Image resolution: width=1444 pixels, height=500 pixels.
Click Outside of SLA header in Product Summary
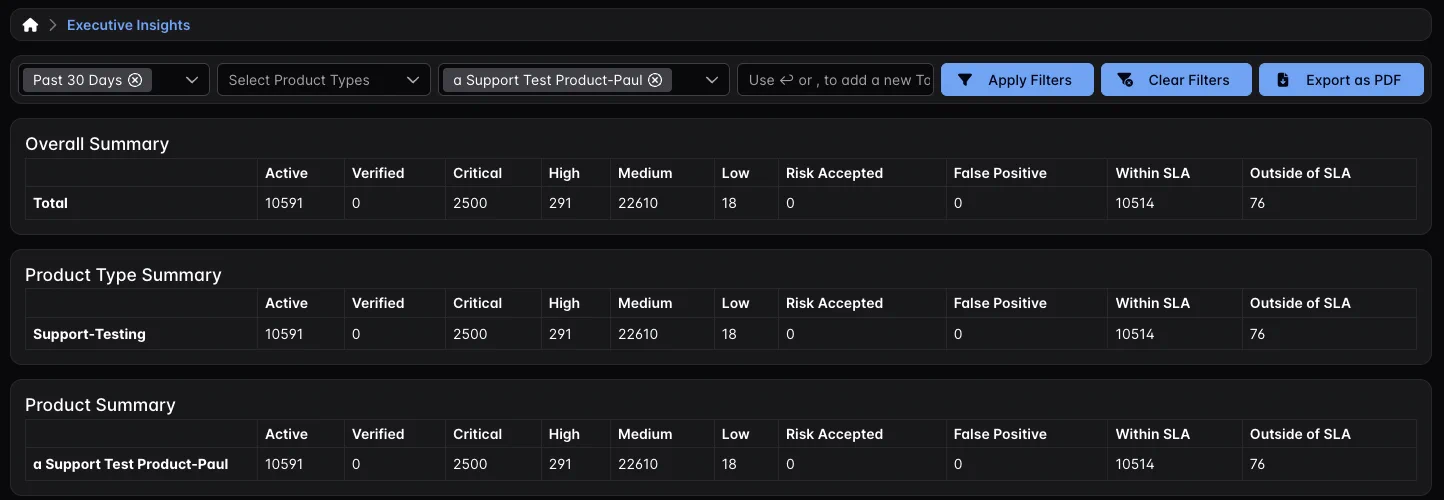click(1299, 434)
